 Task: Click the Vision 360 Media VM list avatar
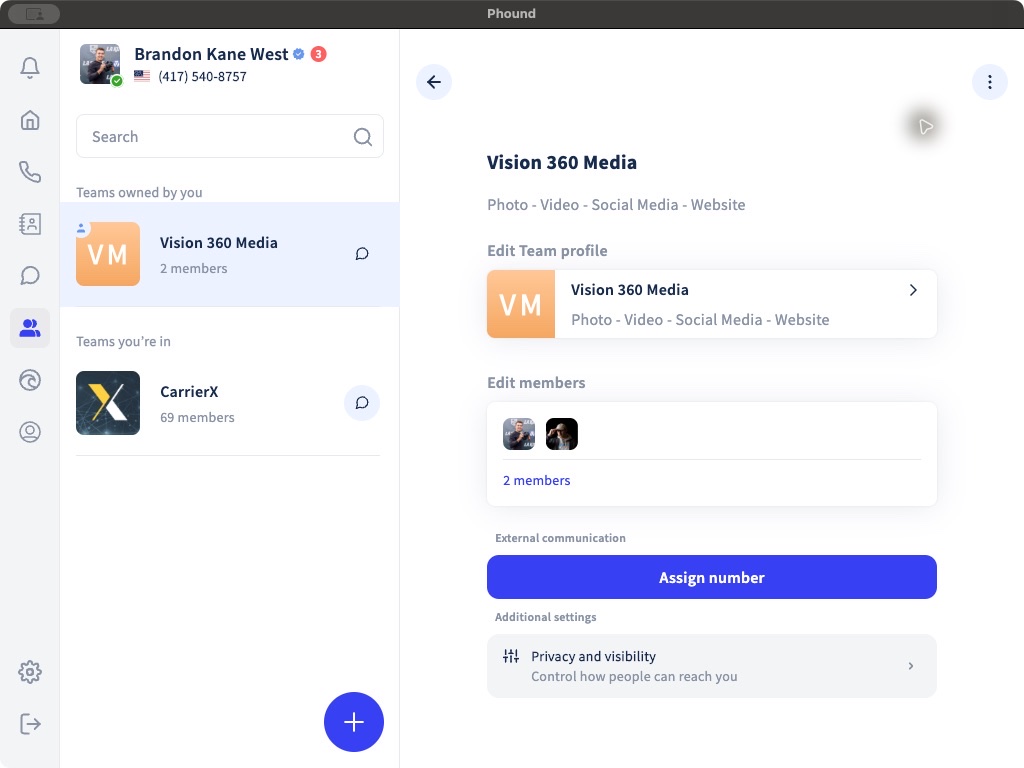pos(108,254)
